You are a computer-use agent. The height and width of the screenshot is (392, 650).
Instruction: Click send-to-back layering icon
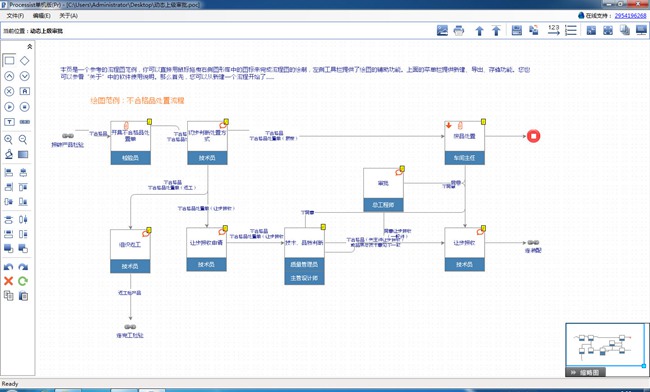tap(23, 249)
